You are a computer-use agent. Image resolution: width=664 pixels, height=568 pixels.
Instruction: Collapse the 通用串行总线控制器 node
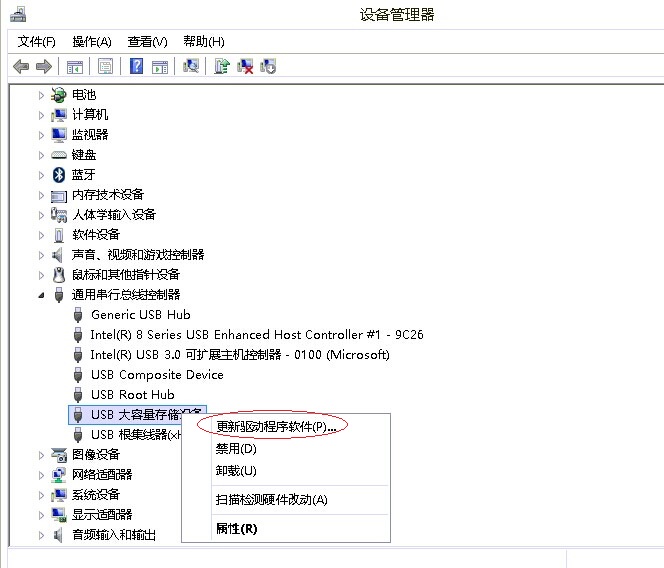point(42,295)
